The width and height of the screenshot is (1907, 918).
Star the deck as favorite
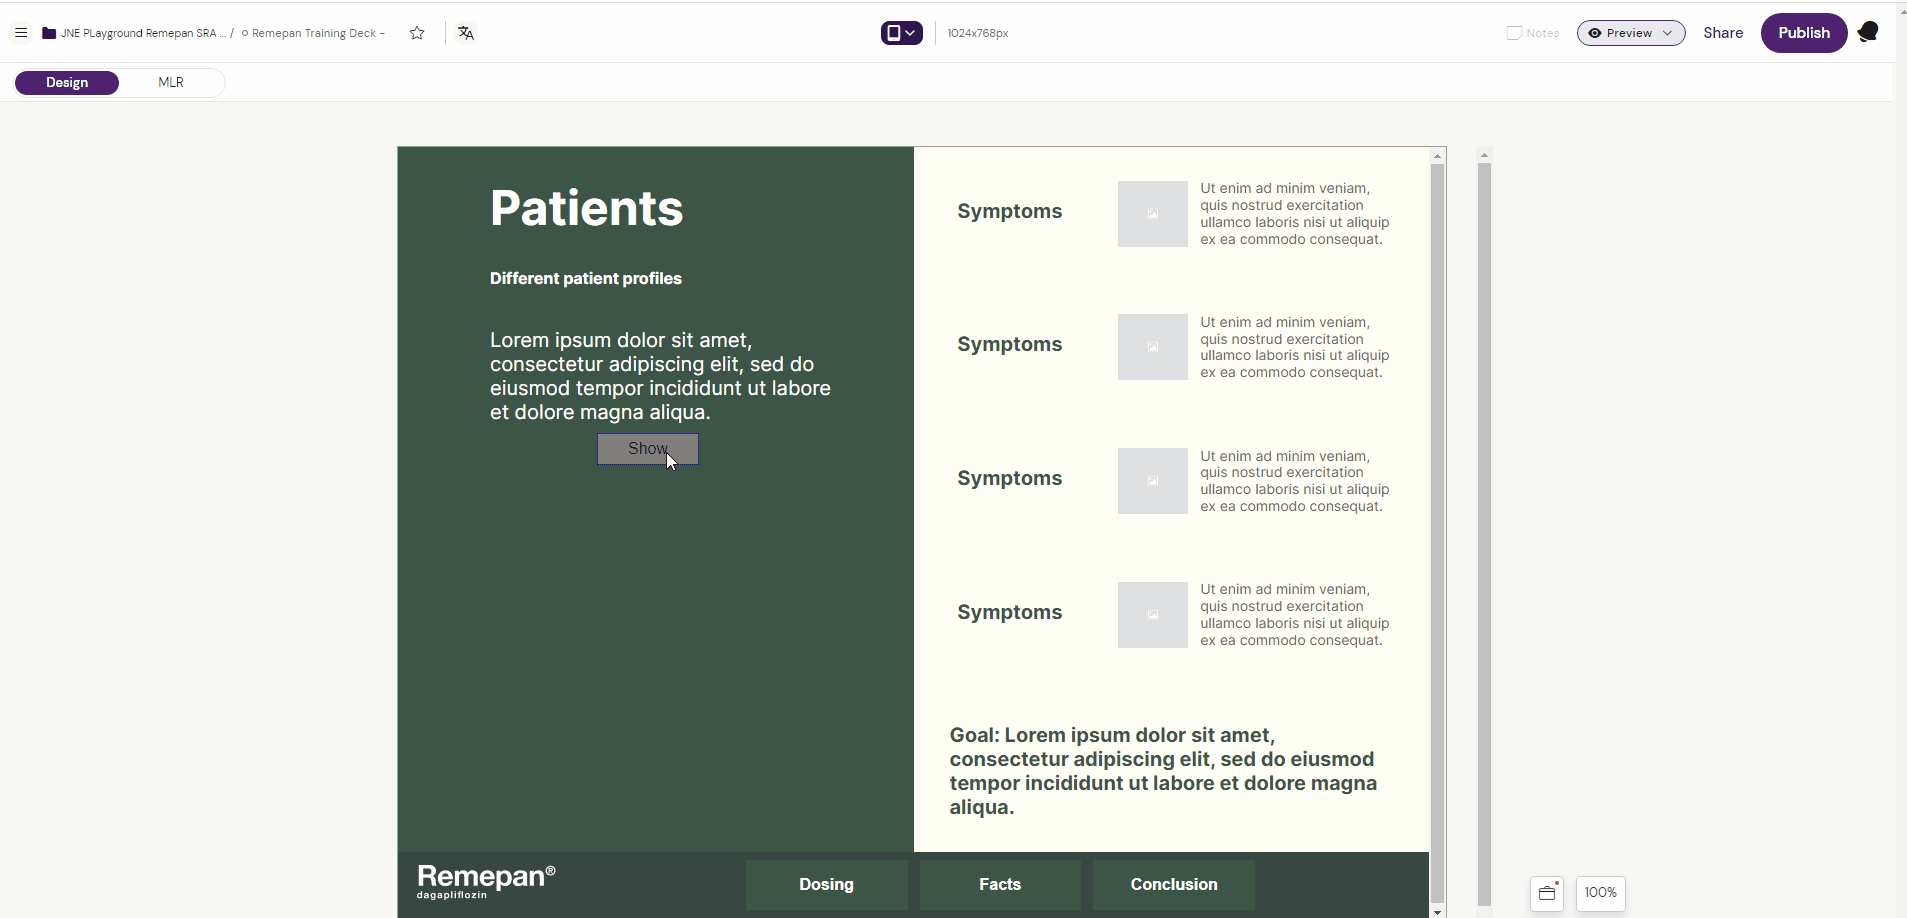[x=417, y=33]
